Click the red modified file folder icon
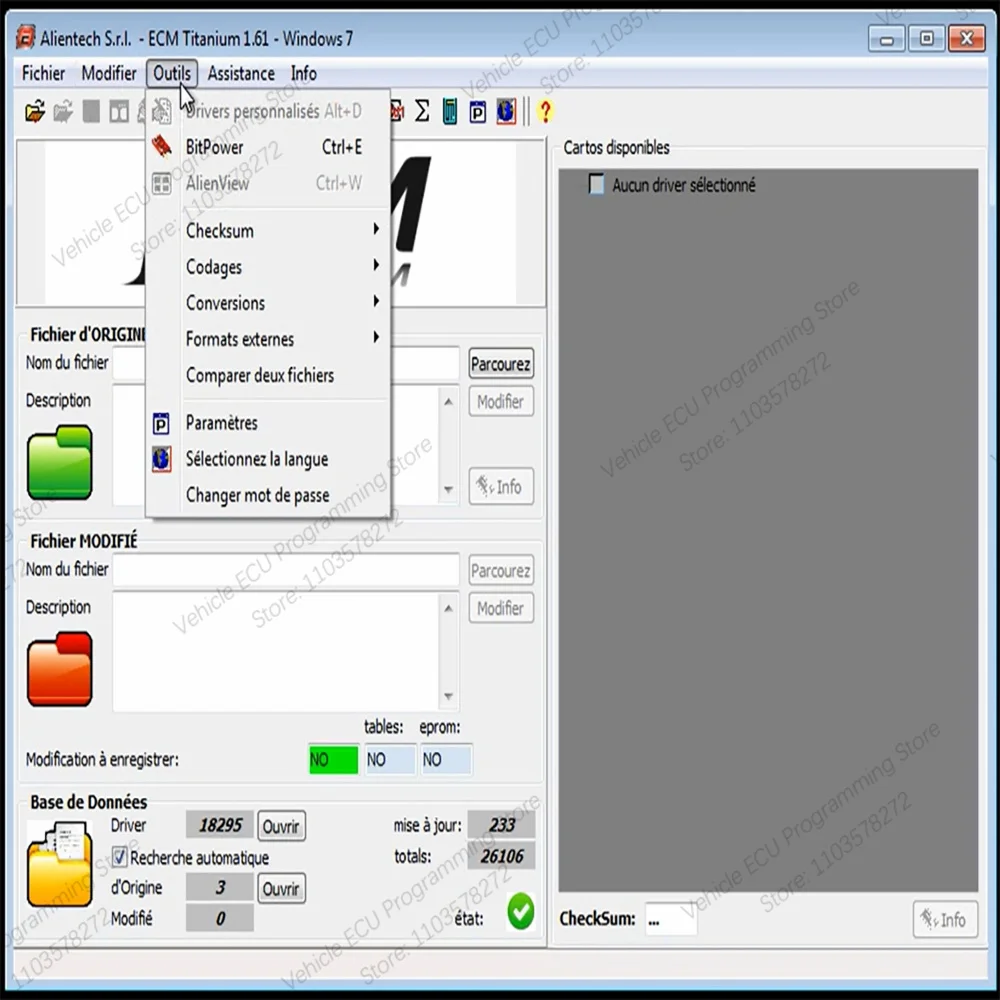 click(x=60, y=669)
